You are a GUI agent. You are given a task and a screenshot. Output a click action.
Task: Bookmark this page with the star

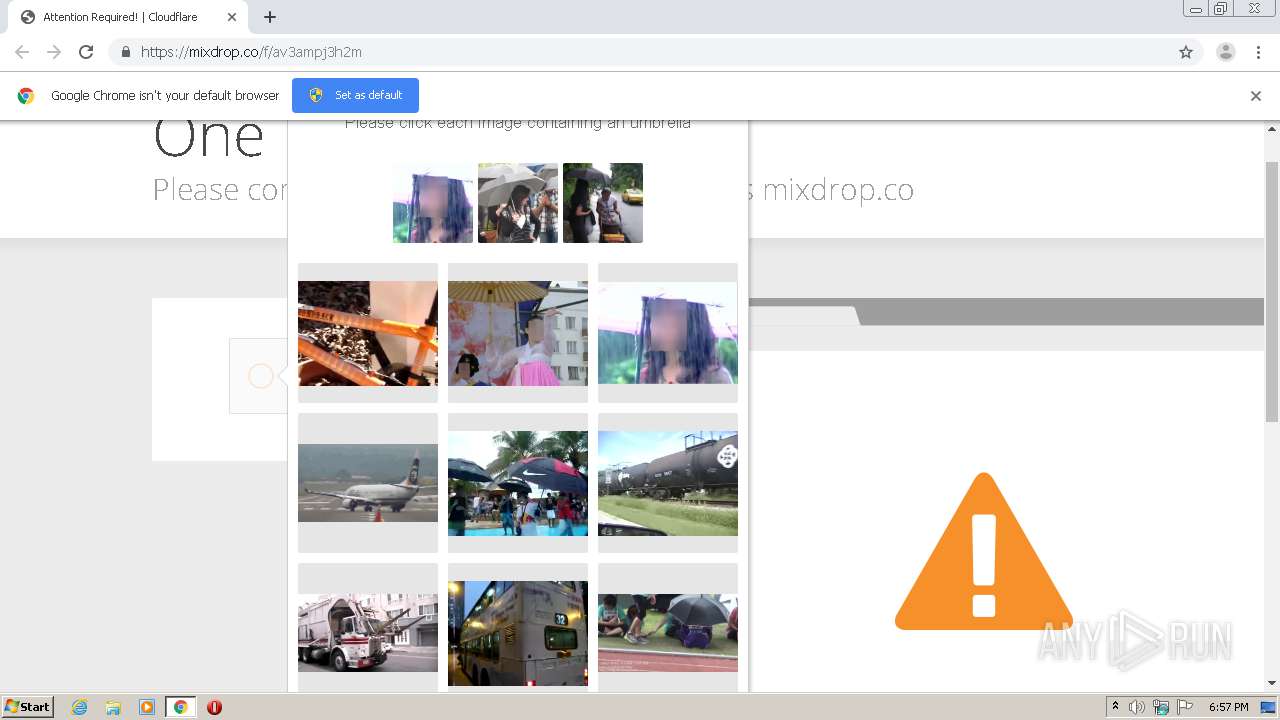pos(1186,52)
